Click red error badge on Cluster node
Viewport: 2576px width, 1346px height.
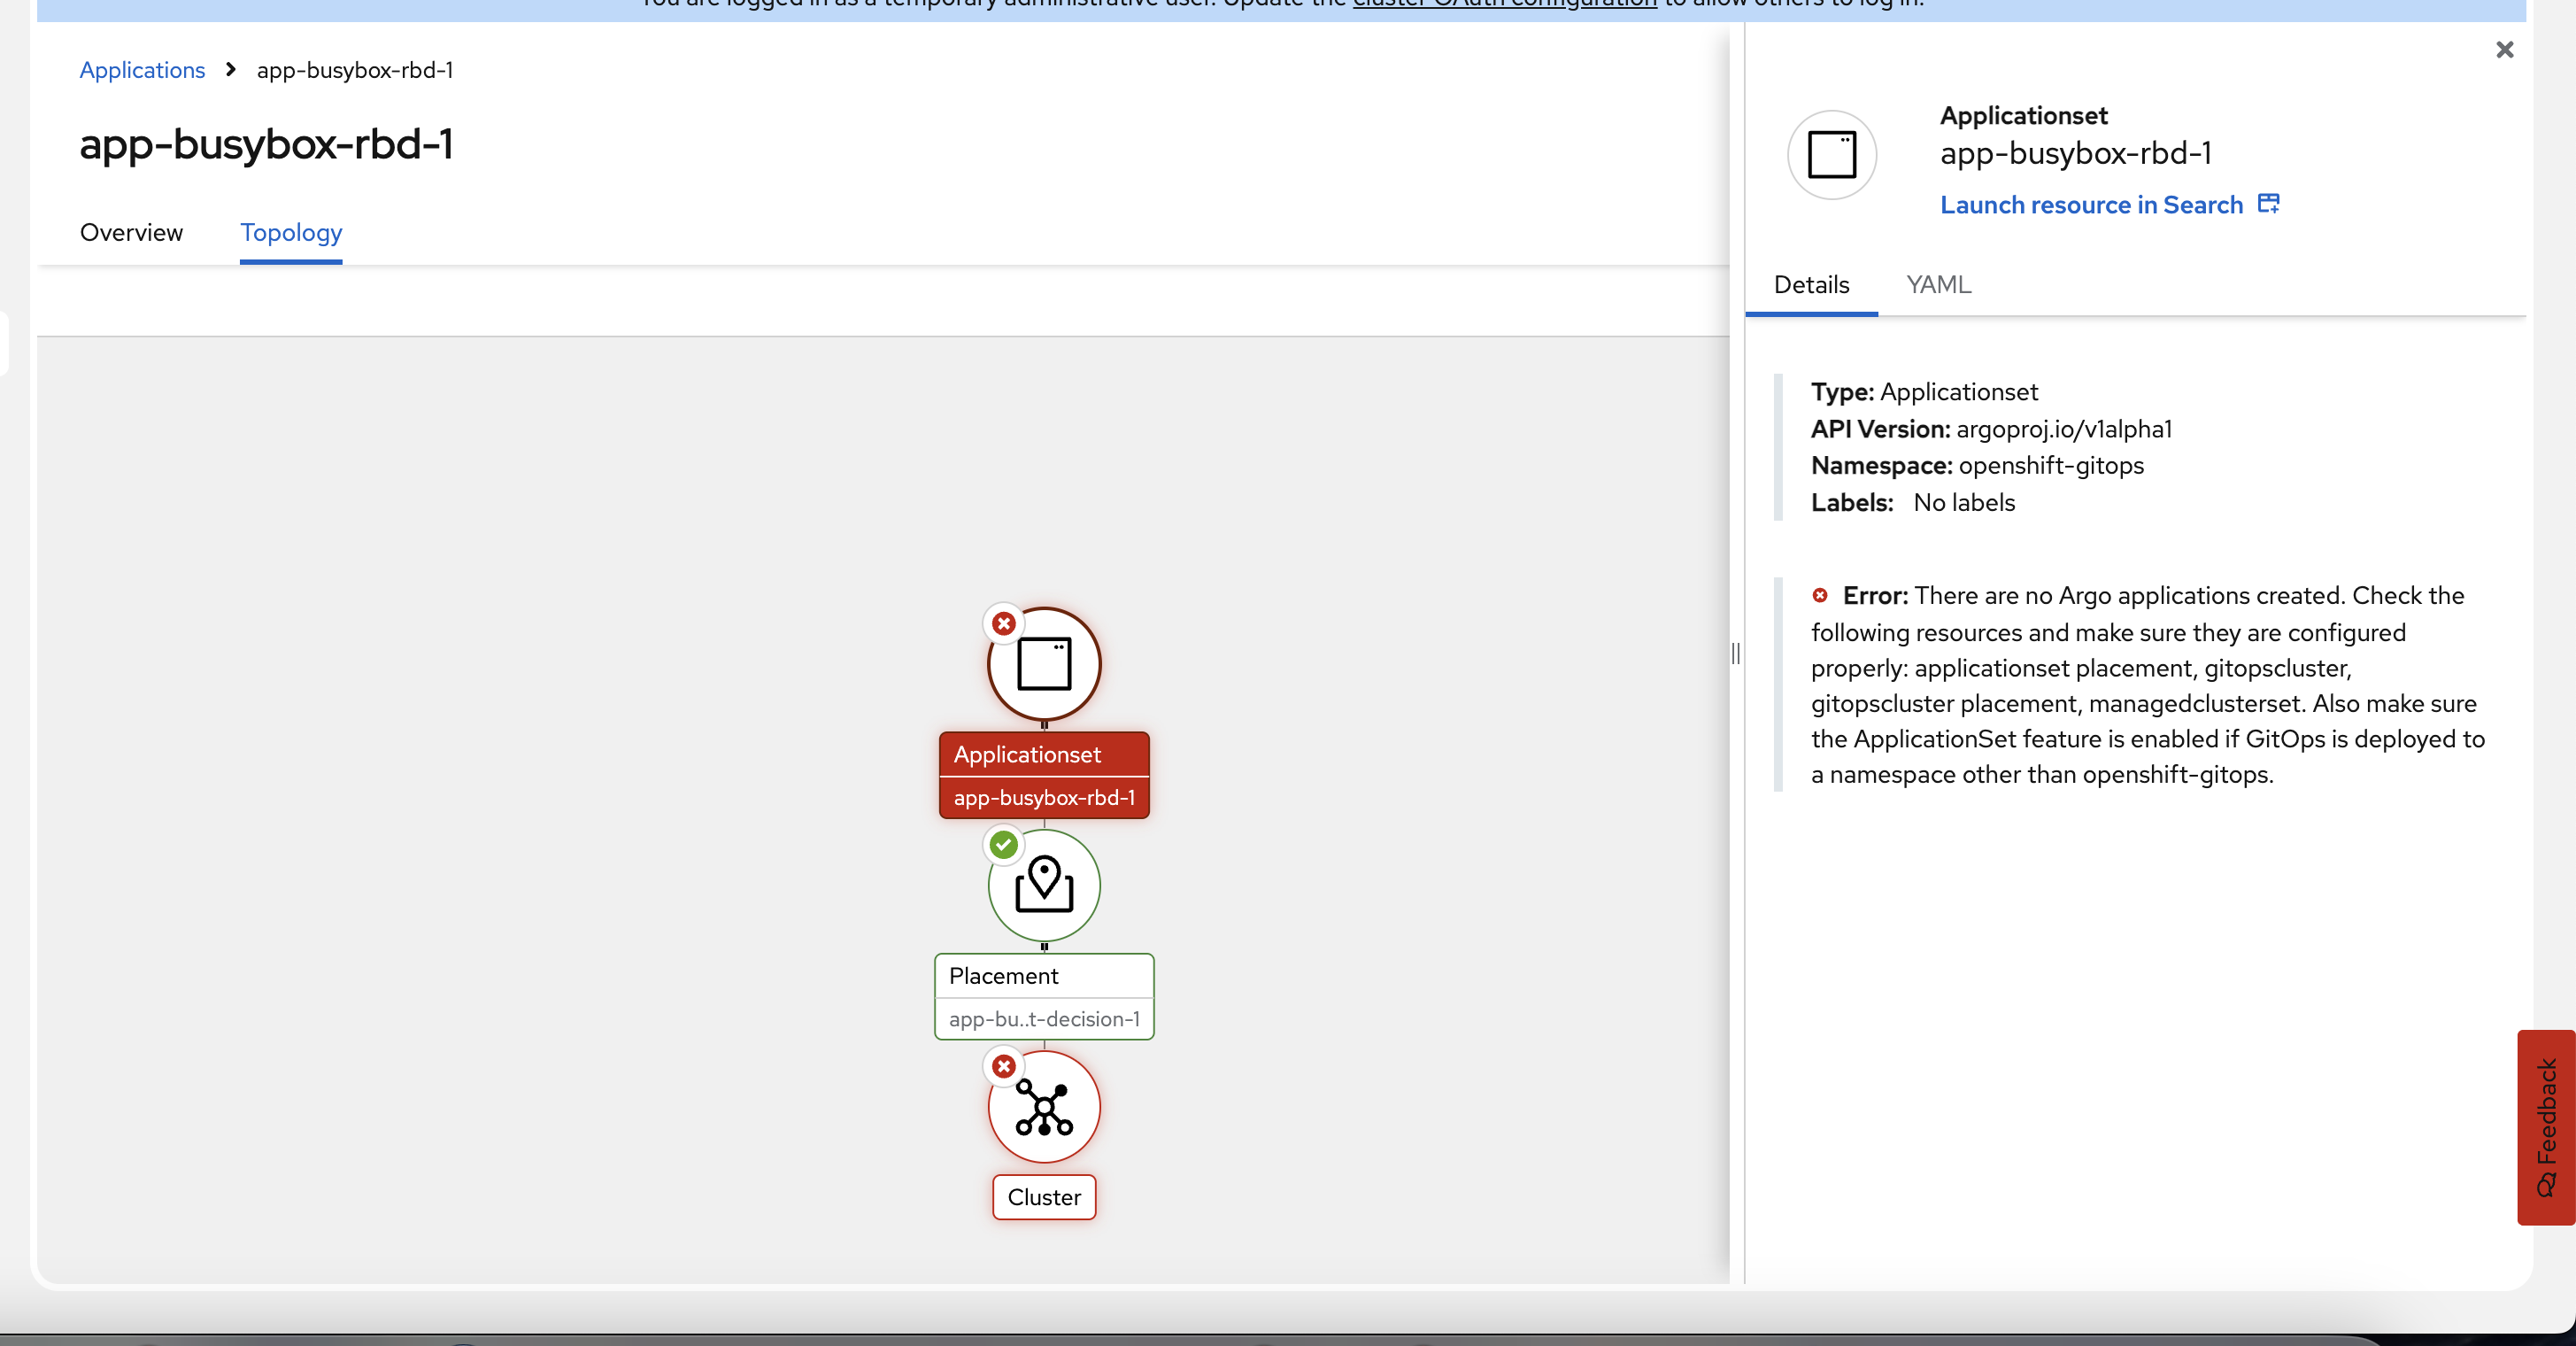click(1003, 1066)
